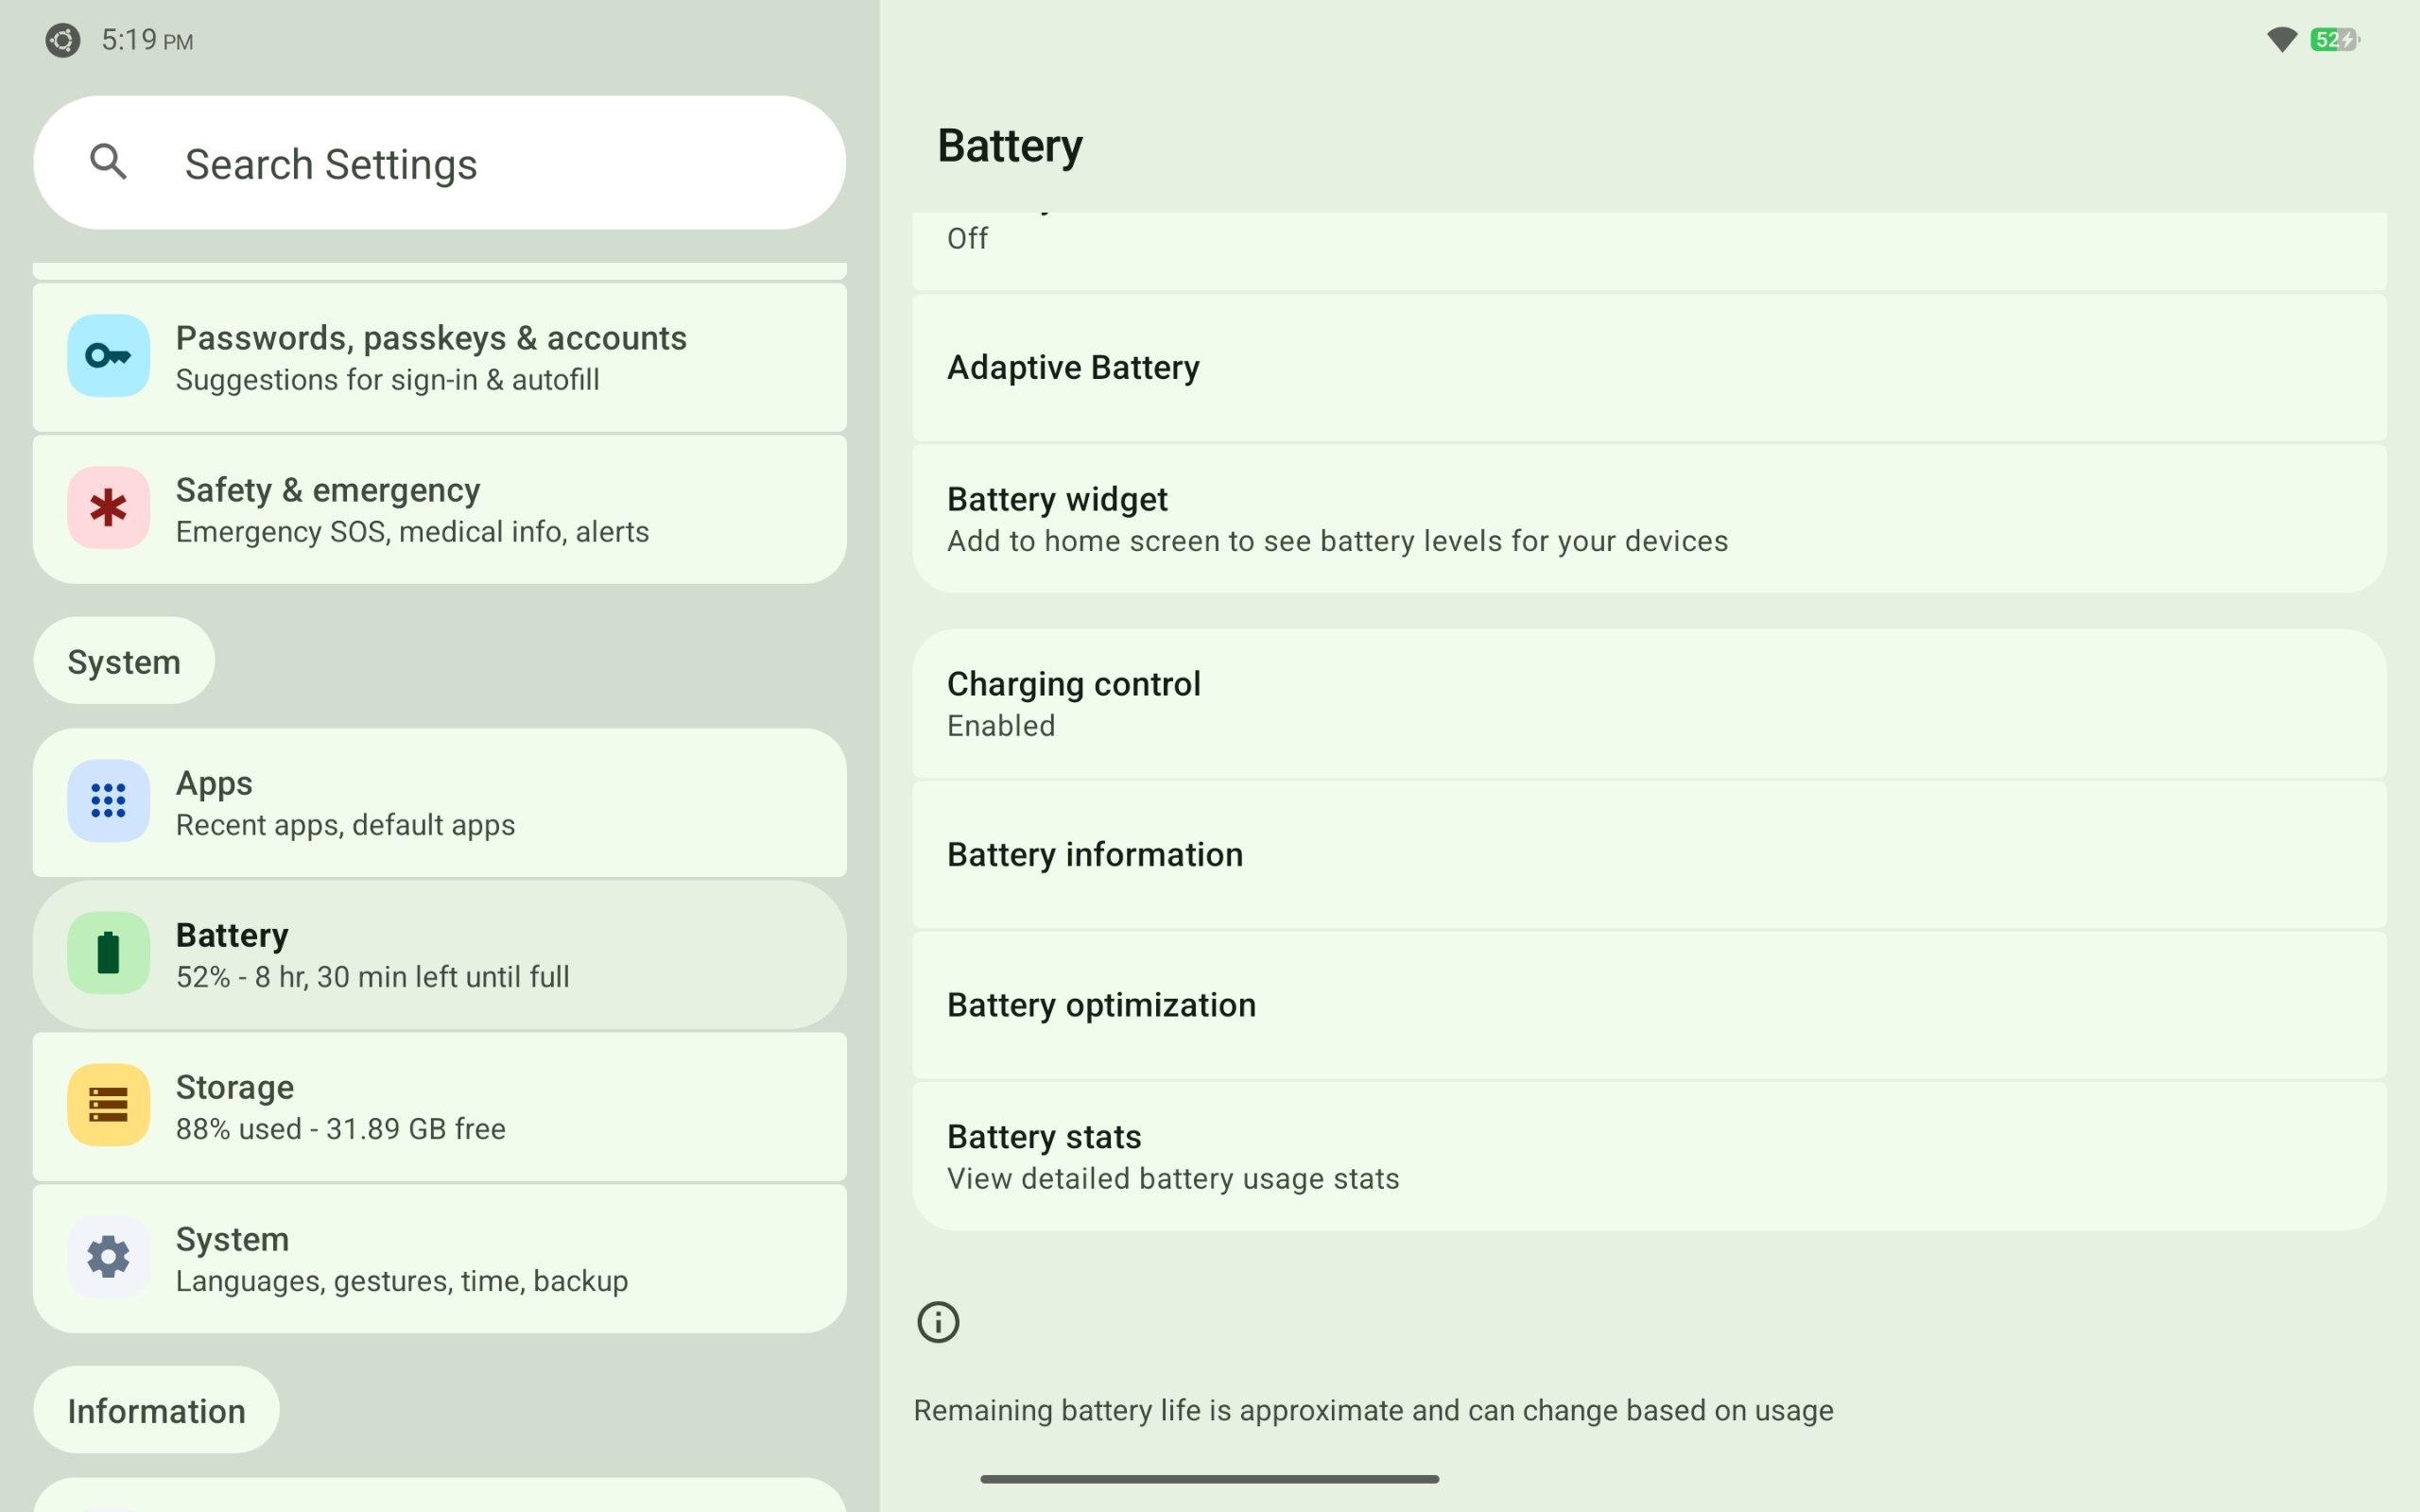The height and width of the screenshot is (1512, 2420).
Task: Open Battery stats details
Action: (1648, 1156)
